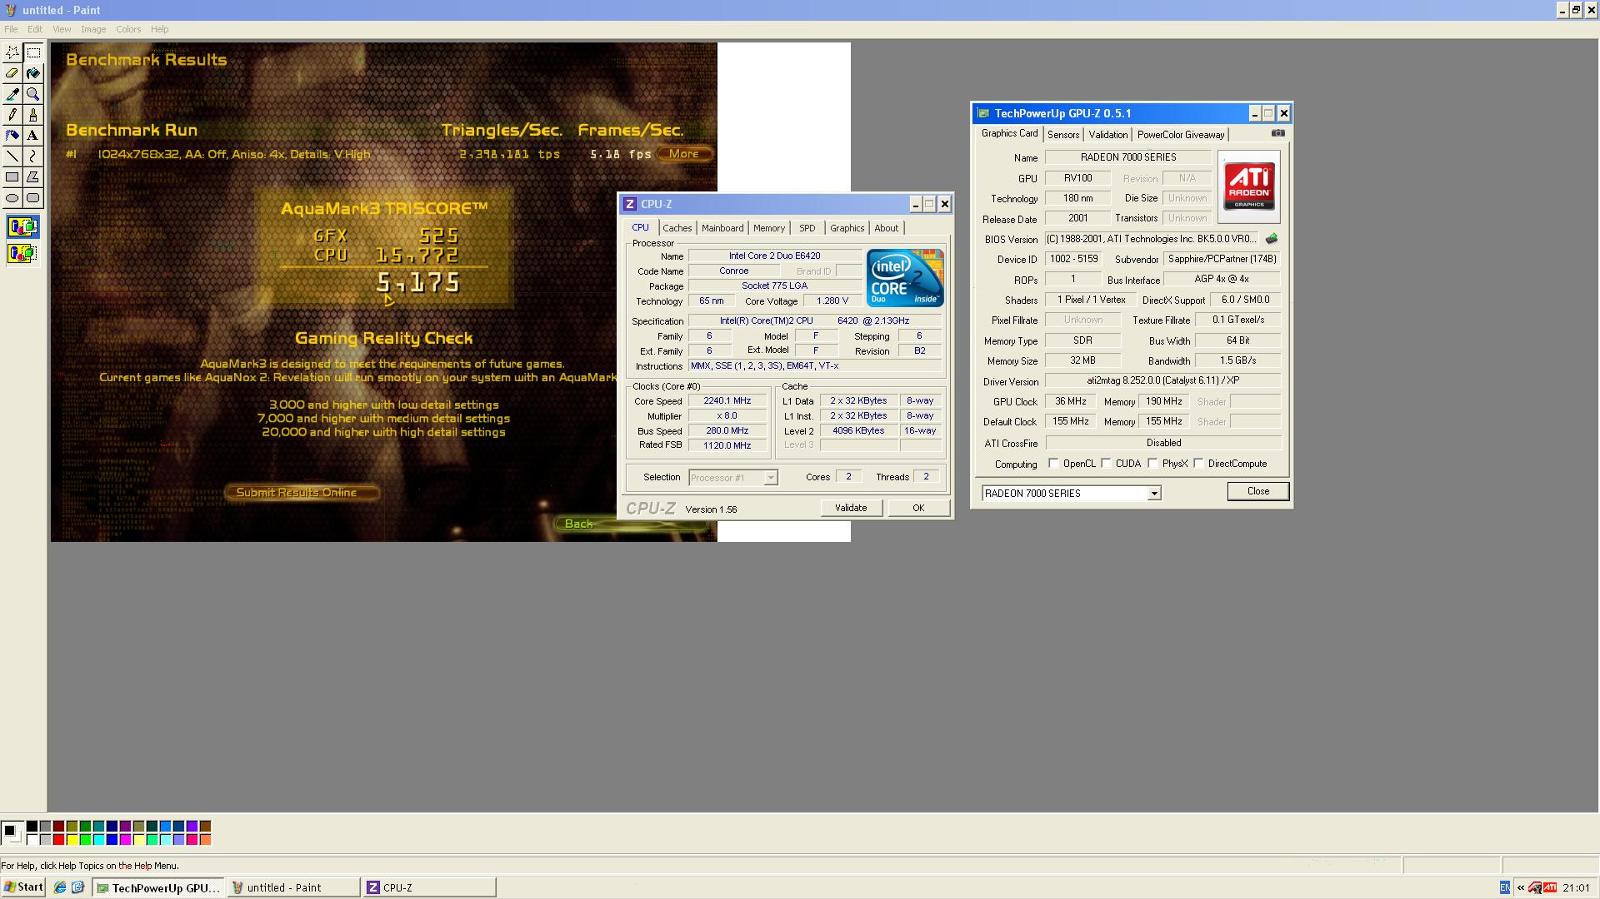Screen dimensions: 1600x899
Task: Choose opaque selection mode option
Action: tap(22, 227)
